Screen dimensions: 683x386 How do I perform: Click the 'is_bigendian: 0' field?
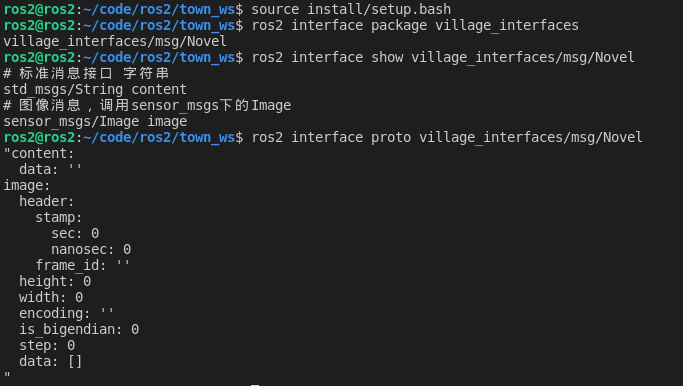click(79, 329)
